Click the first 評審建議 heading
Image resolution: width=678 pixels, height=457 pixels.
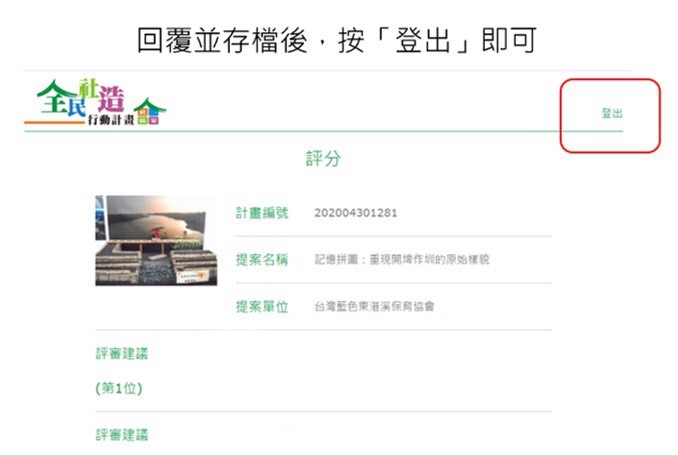122,354
